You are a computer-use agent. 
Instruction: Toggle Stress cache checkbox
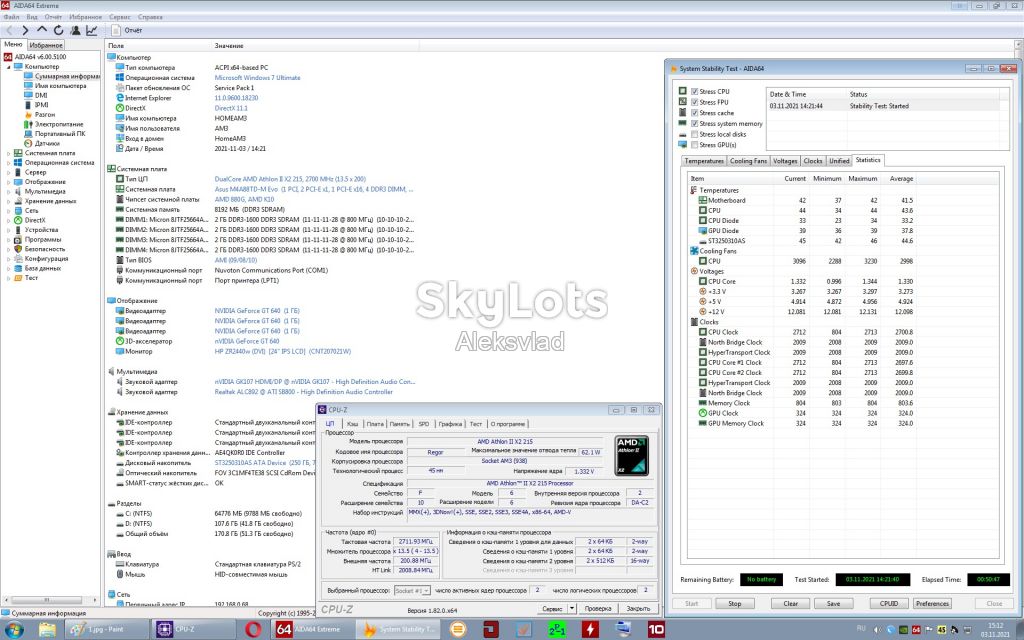(695, 113)
